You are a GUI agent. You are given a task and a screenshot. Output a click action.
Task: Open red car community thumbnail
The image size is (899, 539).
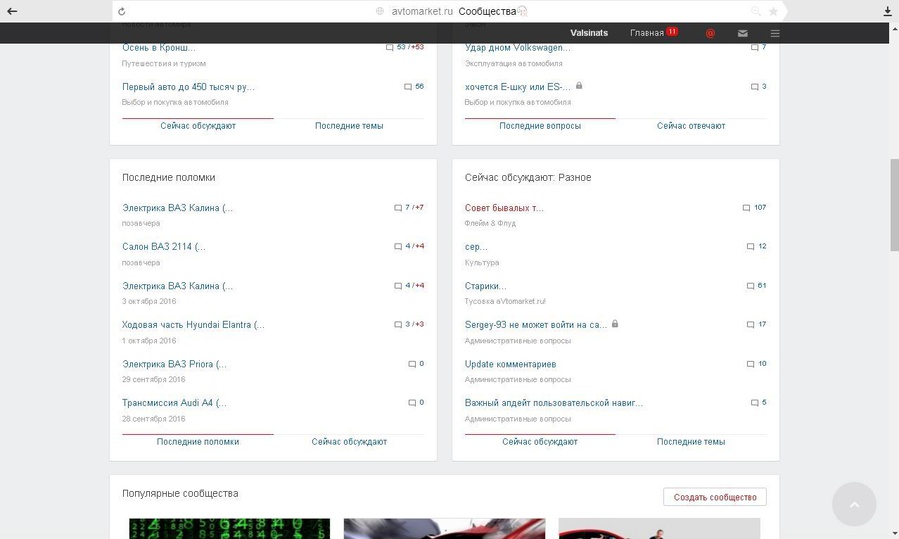pos(659,529)
